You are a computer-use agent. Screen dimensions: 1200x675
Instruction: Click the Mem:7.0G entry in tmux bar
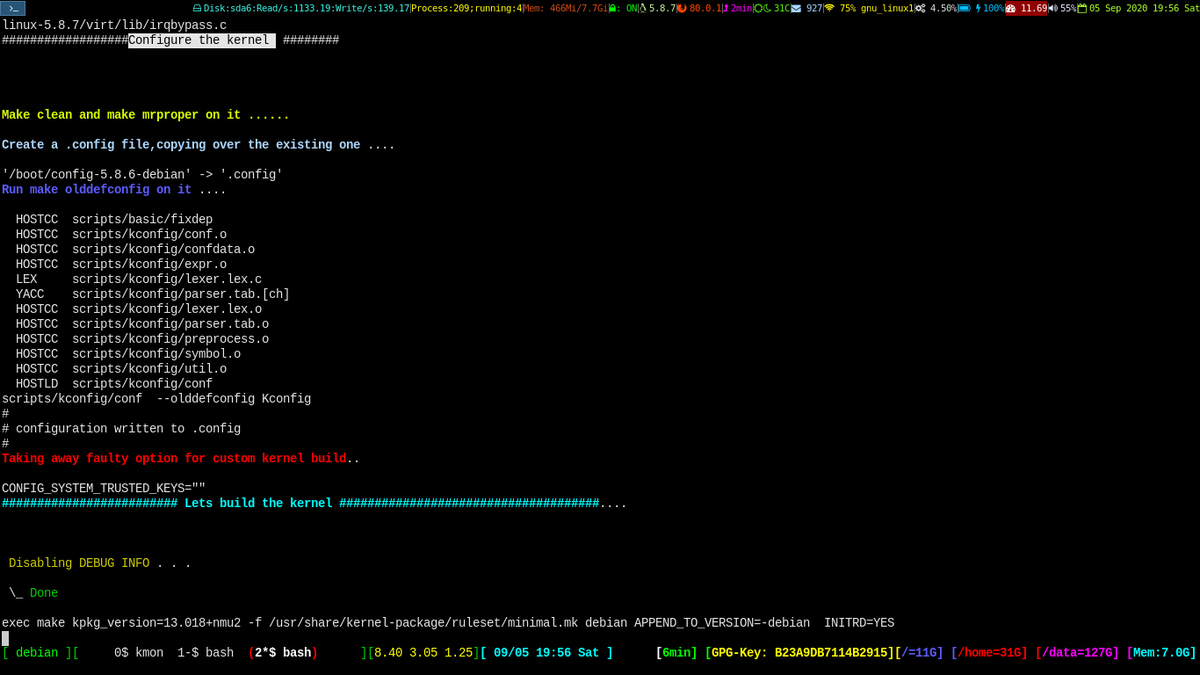pyautogui.click(x=1161, y=653)
